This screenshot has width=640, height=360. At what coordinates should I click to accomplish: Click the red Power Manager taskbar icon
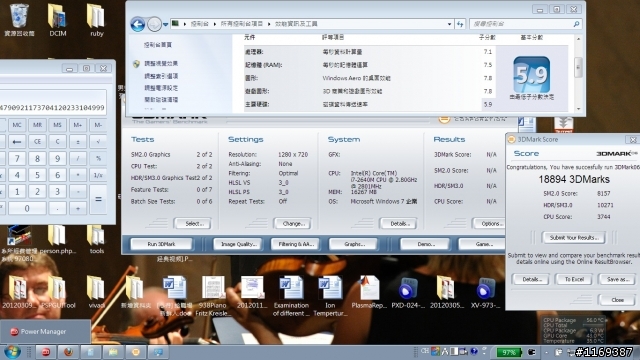[46, 352]
